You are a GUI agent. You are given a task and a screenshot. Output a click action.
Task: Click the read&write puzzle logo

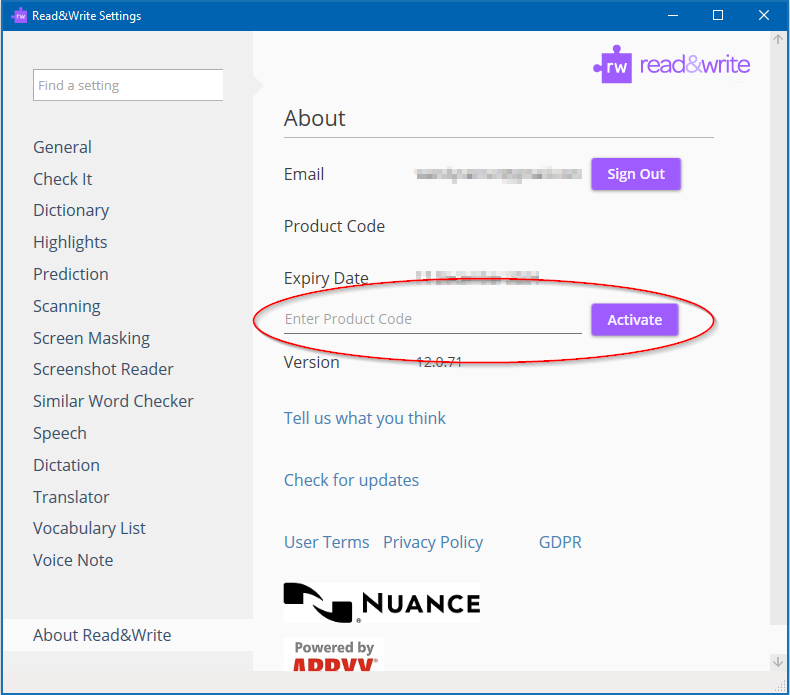click(x=672, y=65)
